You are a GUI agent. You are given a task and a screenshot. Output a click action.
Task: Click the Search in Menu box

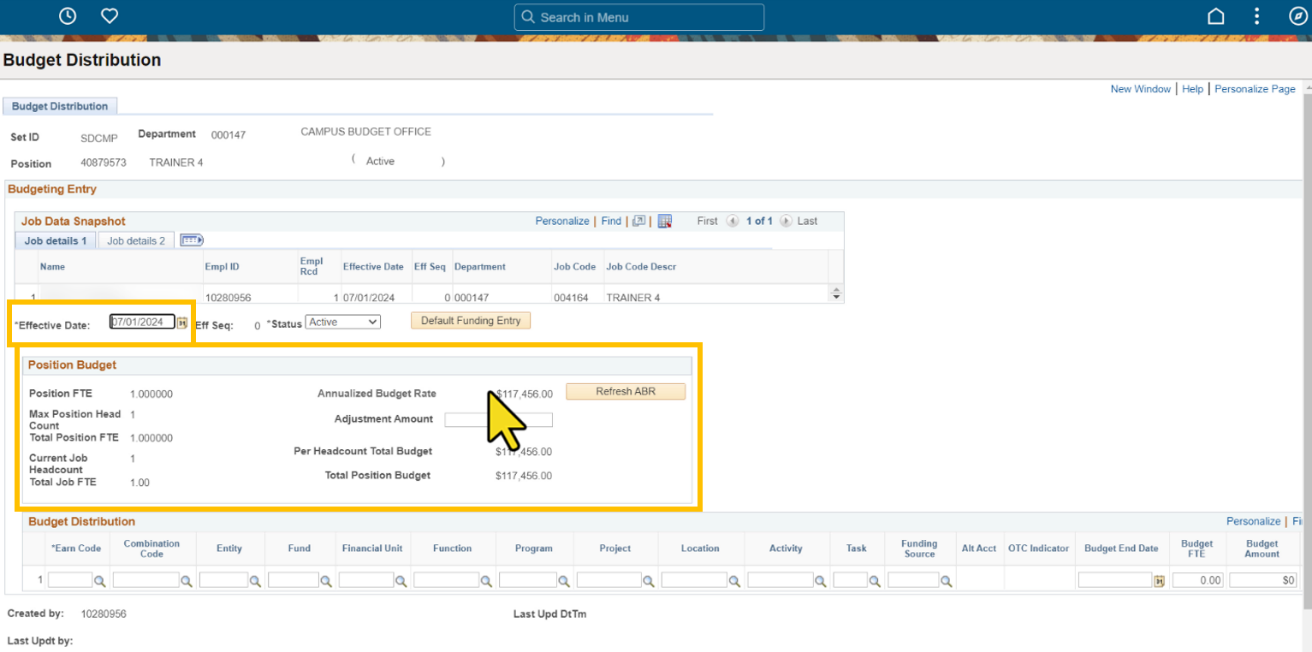click(639, 17)
